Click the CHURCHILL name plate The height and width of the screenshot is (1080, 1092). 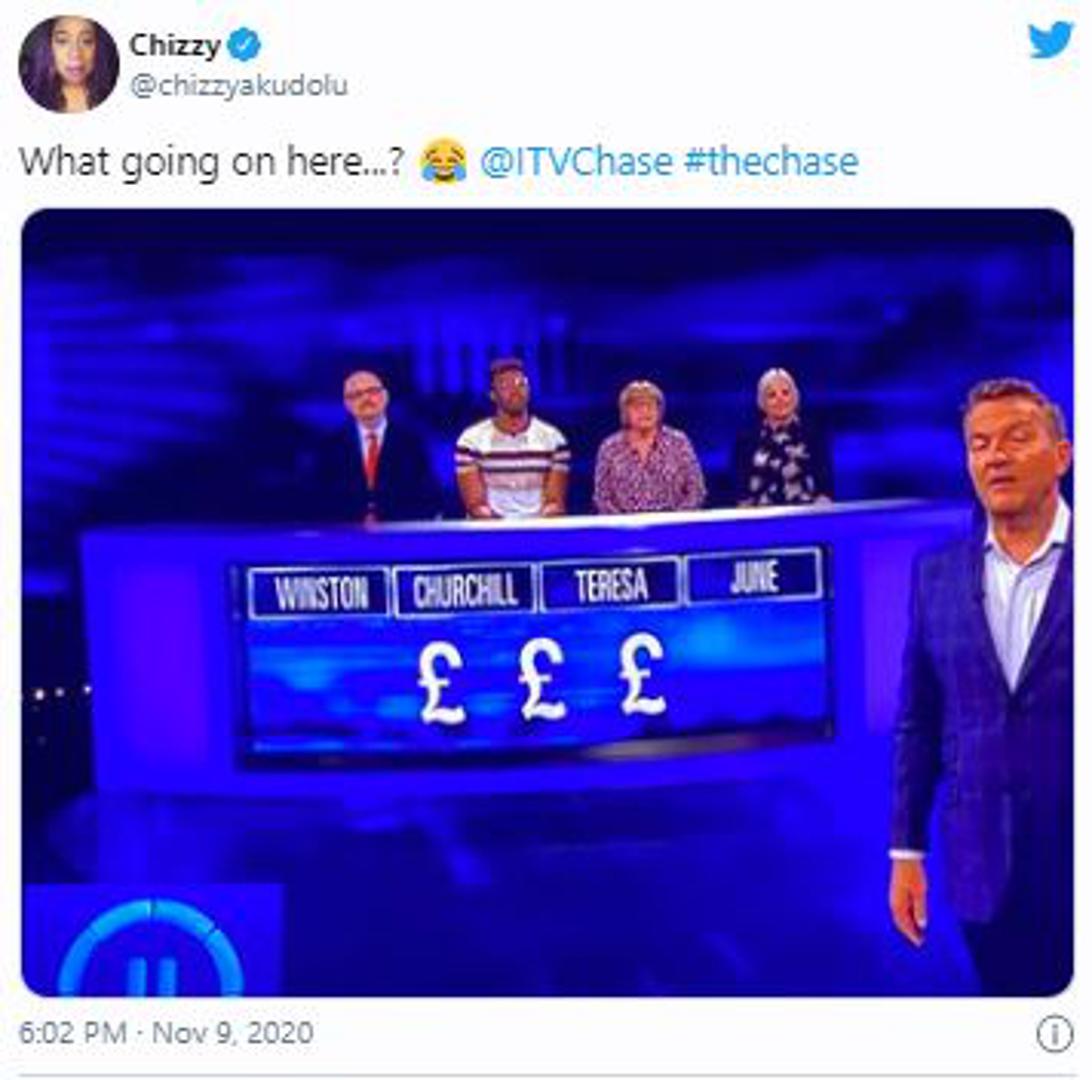point(465,590)
